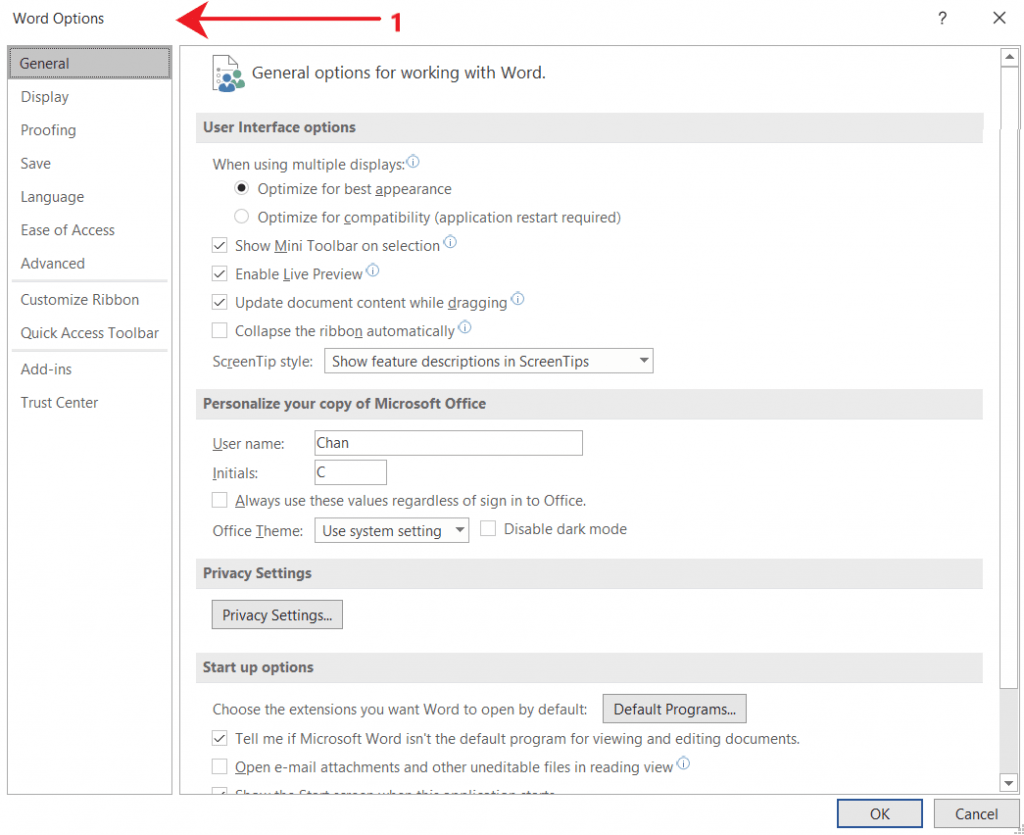Open the General category
The height and width of the screenshot is (835, 1024).
click(x=89, y=63)
